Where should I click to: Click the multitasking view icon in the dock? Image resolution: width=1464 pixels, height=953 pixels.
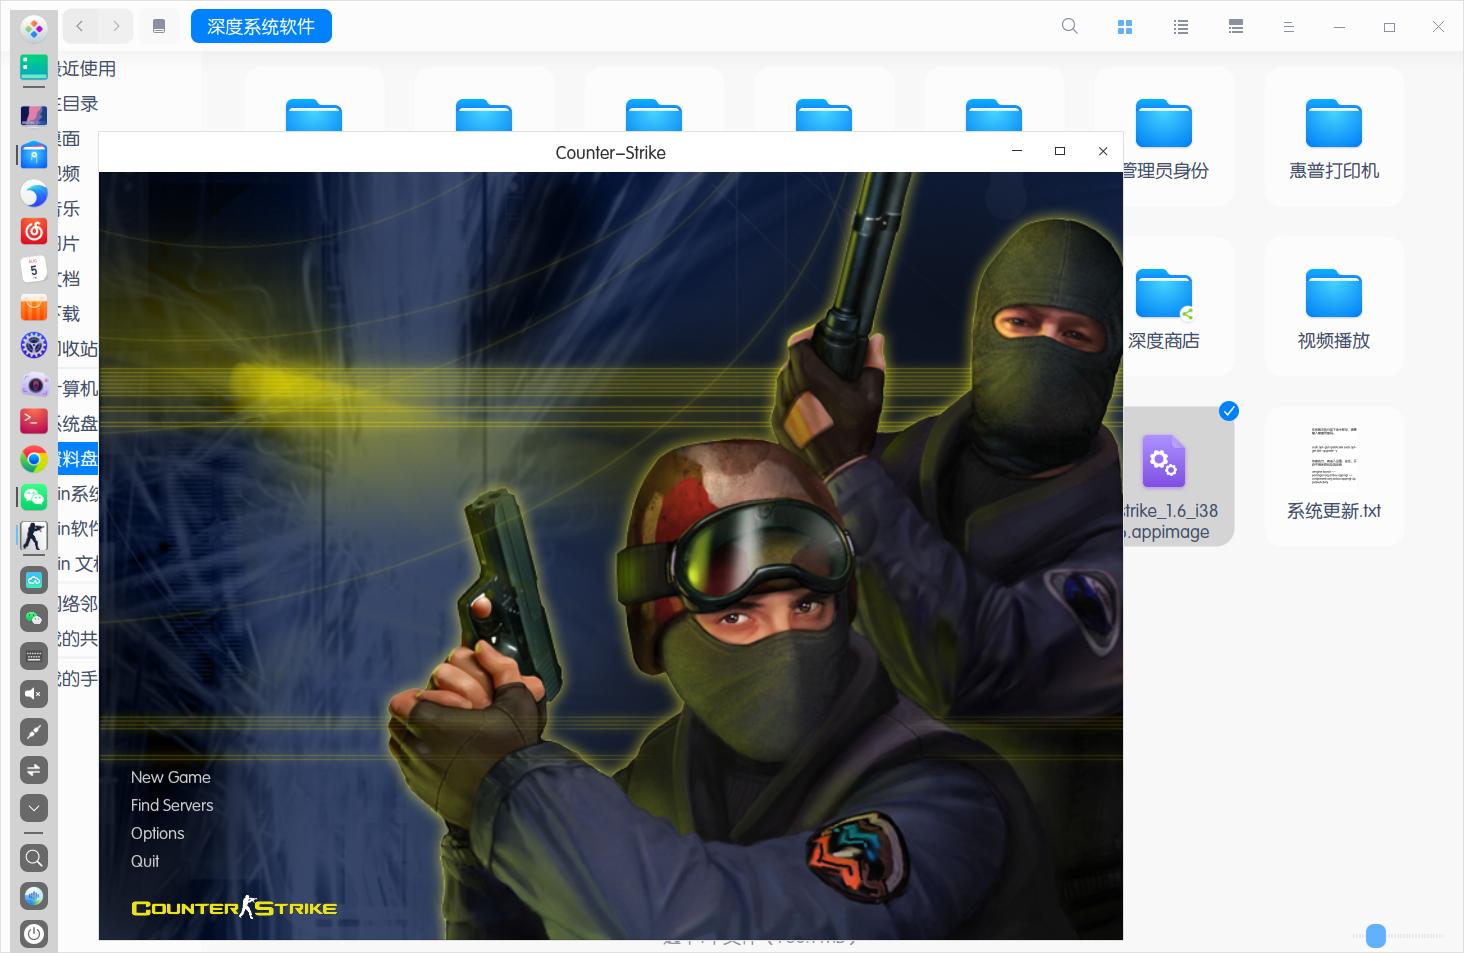tap(34, 68)
